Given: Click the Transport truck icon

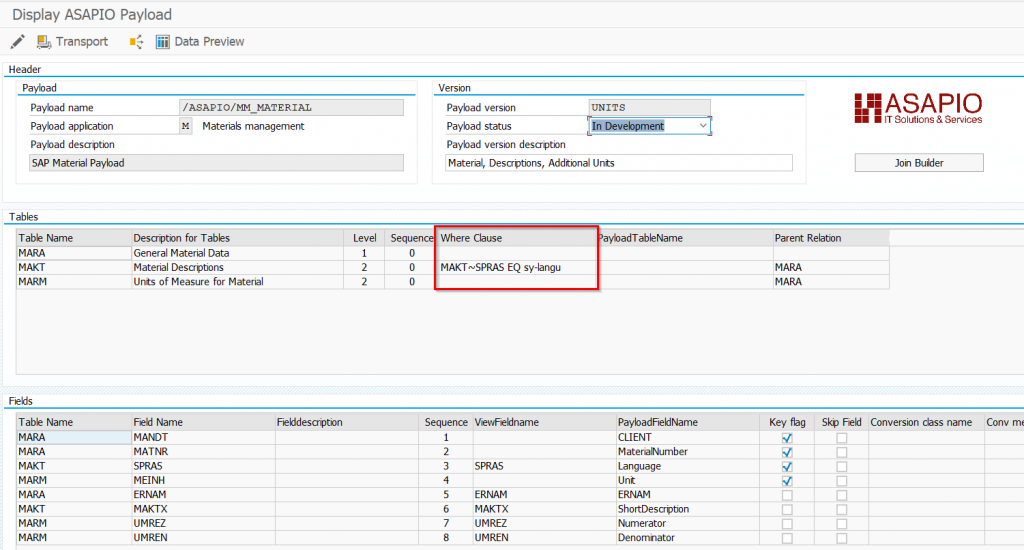Looking at the screenshot, I should point(44,42).
